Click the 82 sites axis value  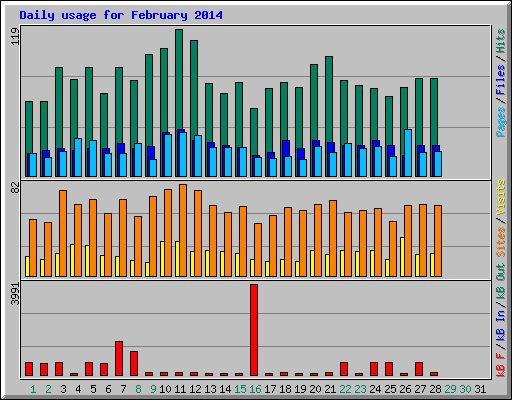(15, 188)
